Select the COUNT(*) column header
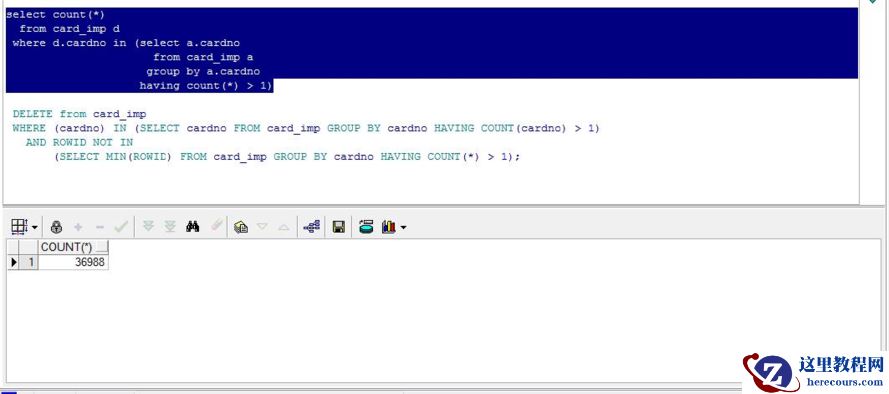Screen dimensions: 889x394 tap(73, 247)
